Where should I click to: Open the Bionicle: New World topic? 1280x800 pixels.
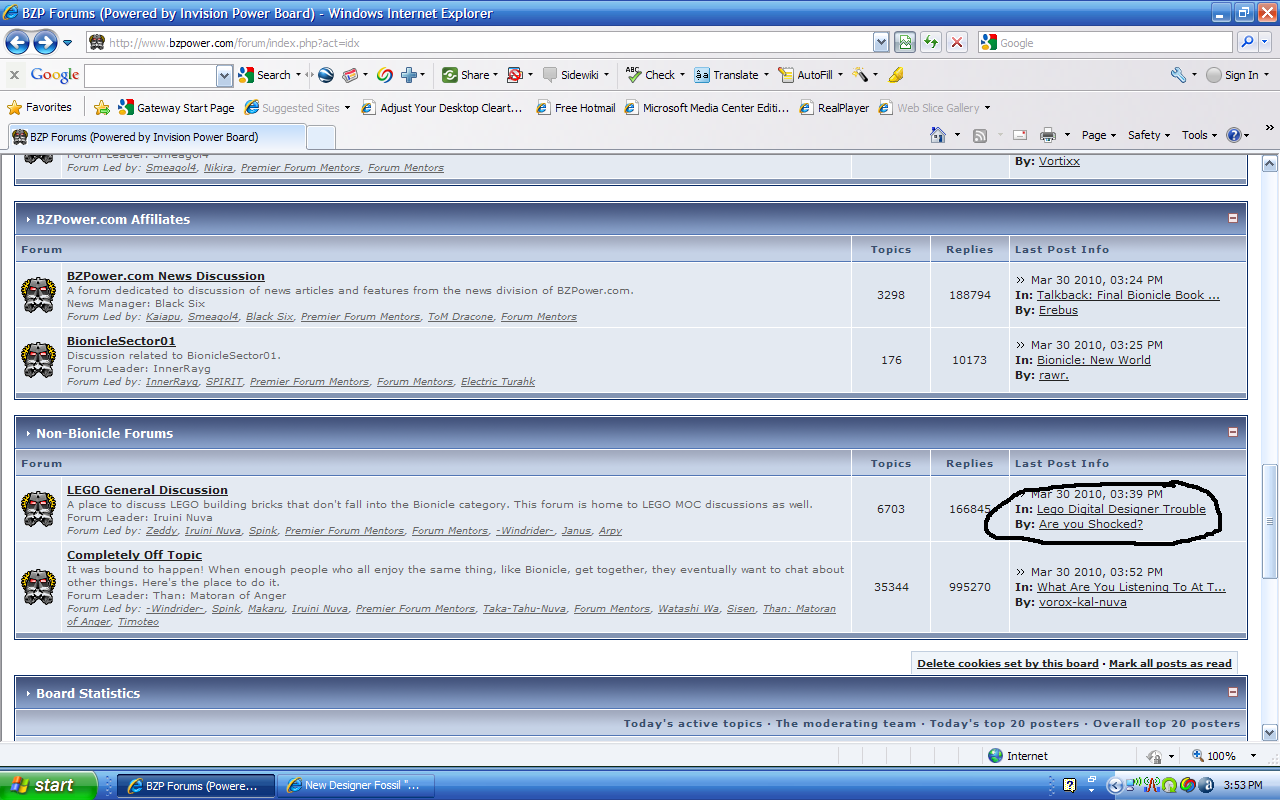[1094, 360]
